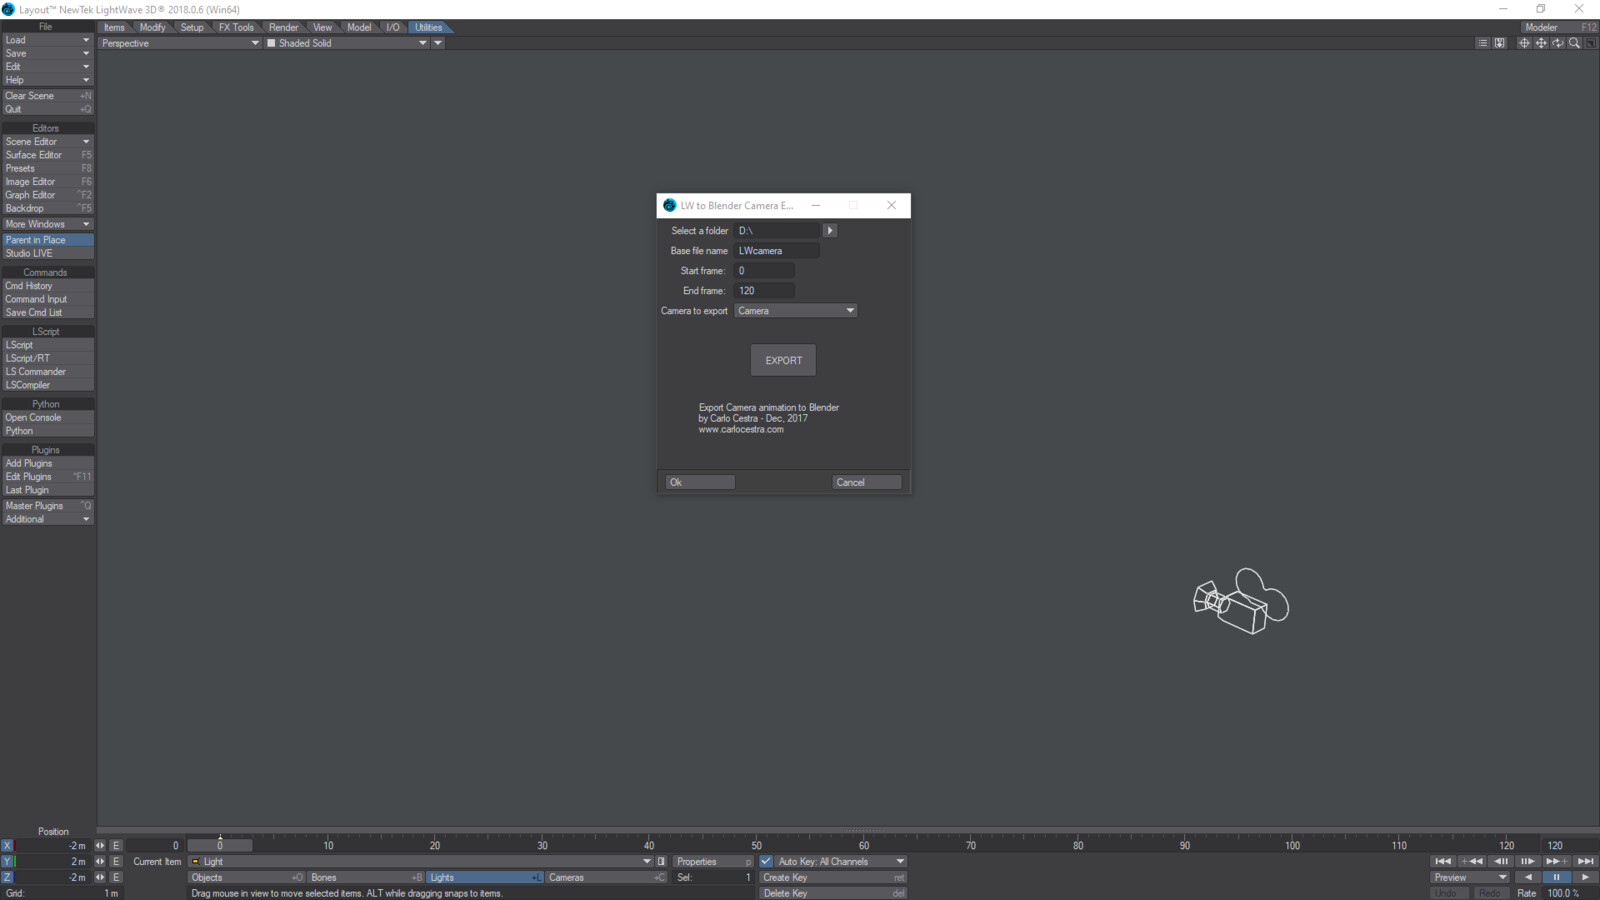This screenshot has height=900, width=1600.
Task: Click the Start frame field in dialog
Action: (765, 271)
